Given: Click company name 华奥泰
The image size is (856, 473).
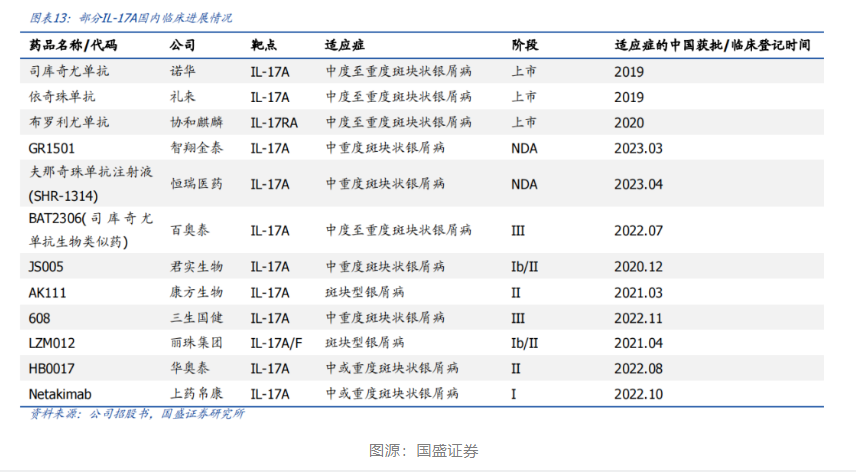Looking at the screenshot, I should [189, 368].
